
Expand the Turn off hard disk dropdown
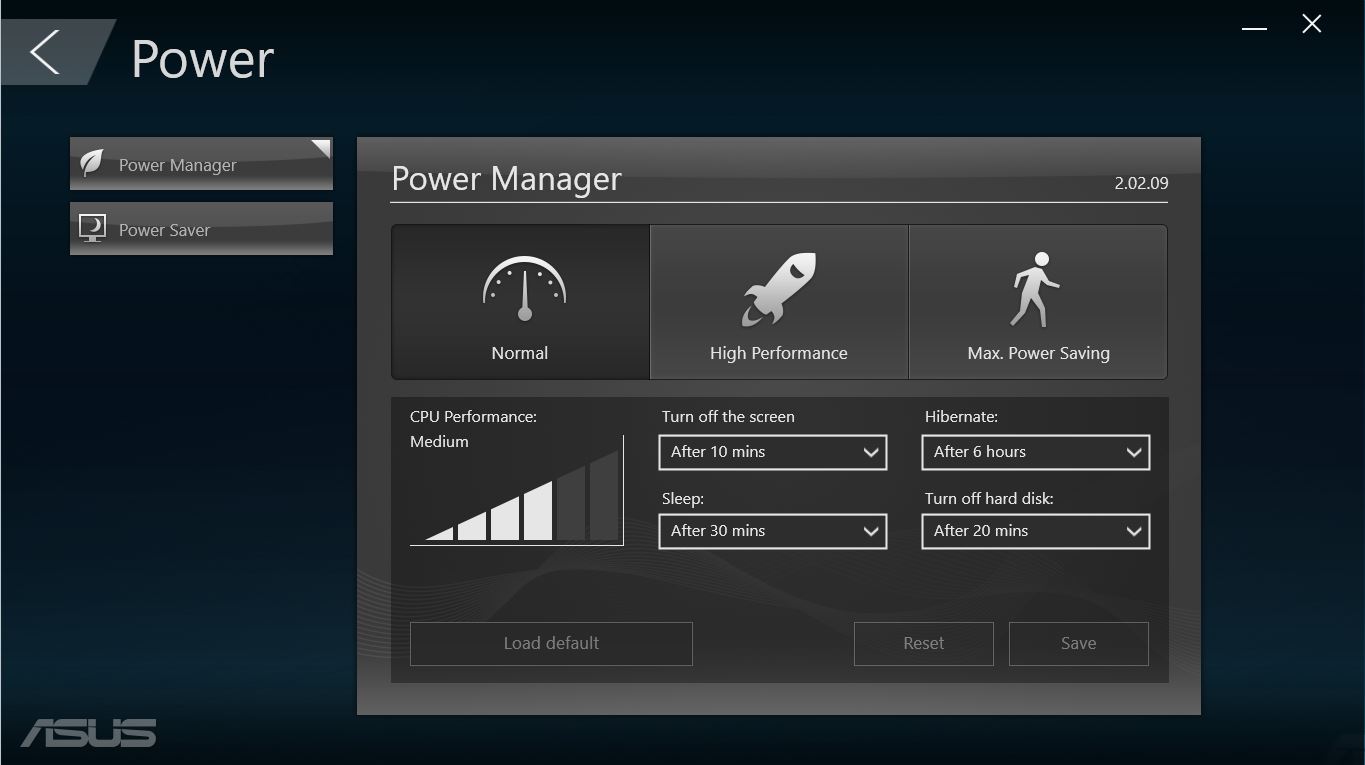pyautogui.click(x=1035, y=531)
